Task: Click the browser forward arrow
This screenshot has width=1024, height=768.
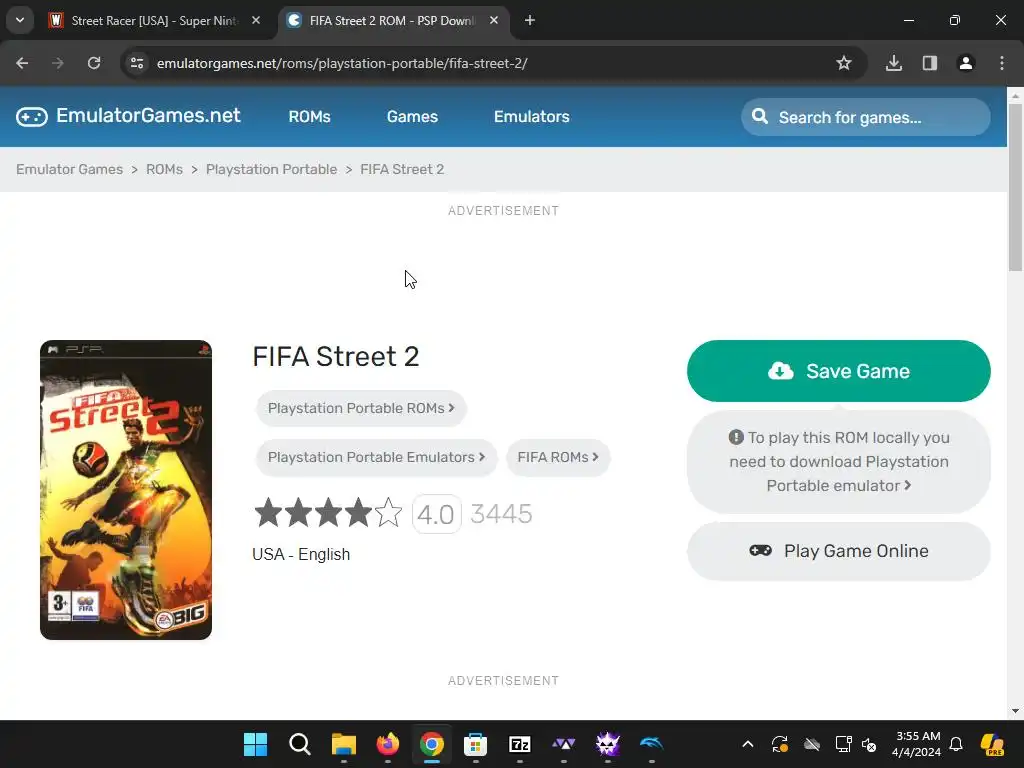Action: click(x=57, y=63)
